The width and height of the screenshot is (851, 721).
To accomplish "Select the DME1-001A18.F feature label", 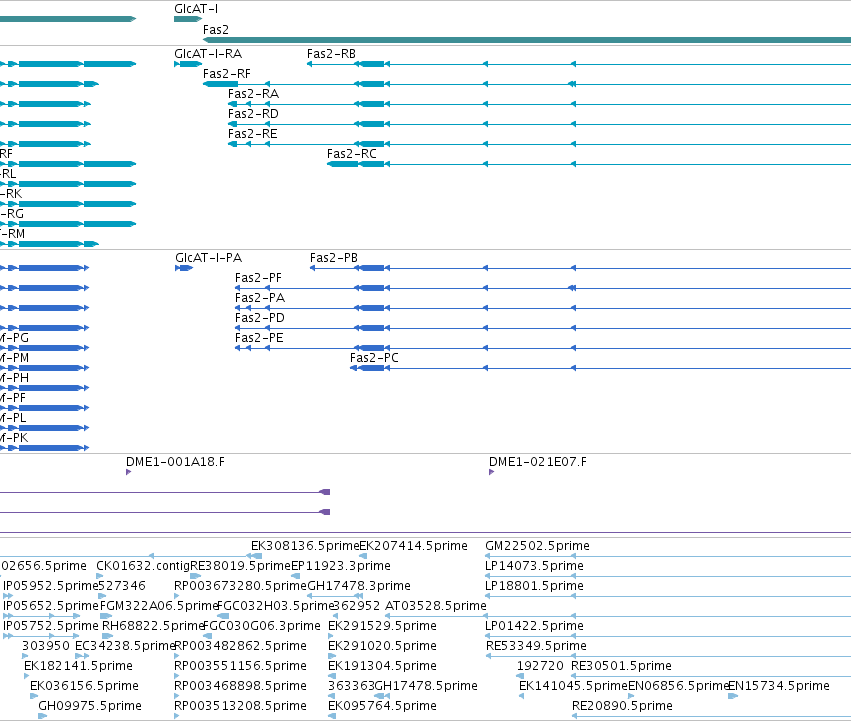I will coord(175,462).
